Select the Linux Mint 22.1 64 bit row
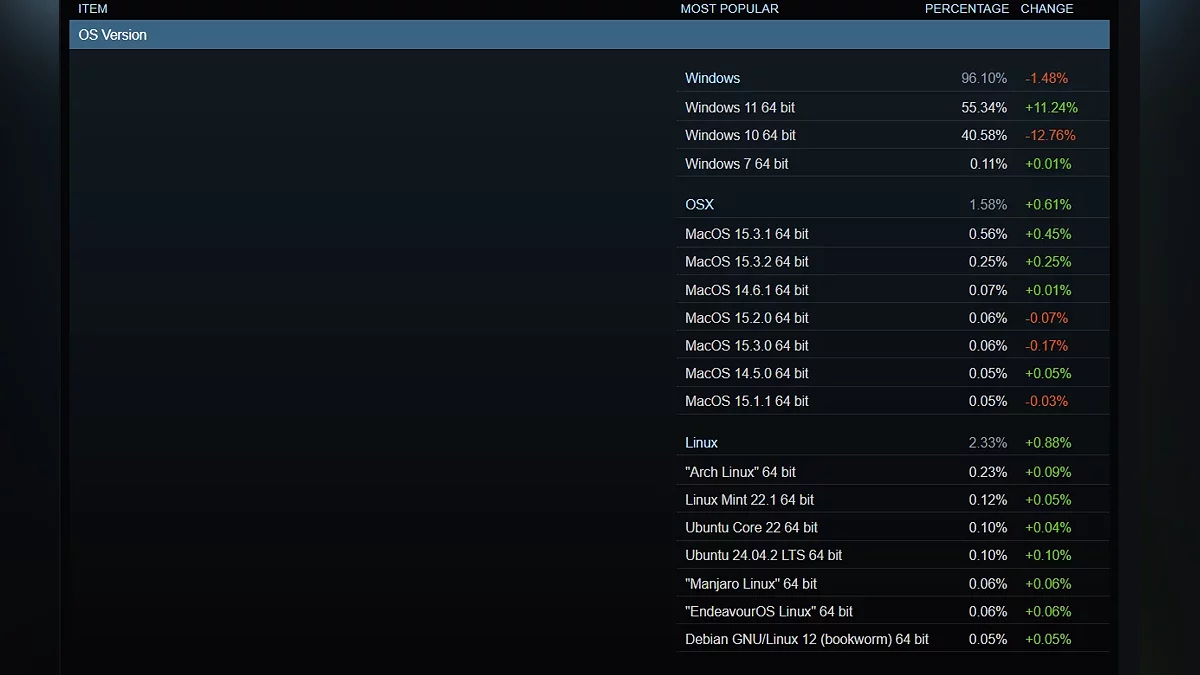The image size is (1200, 675). click(x=749, y=500)
